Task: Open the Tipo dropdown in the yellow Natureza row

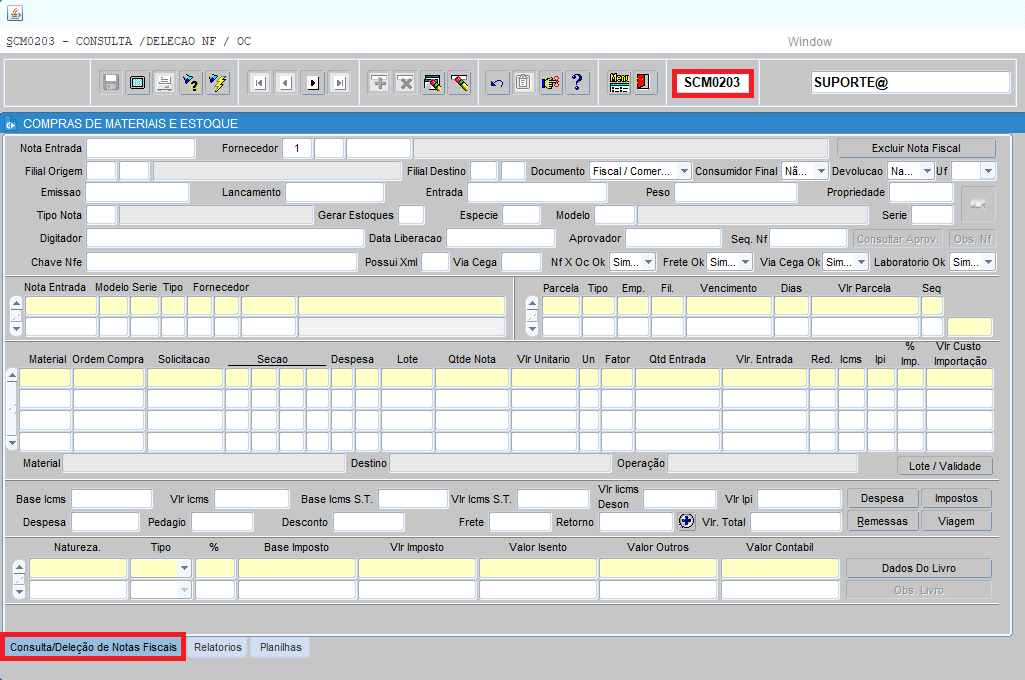Action: click(184, 568)
